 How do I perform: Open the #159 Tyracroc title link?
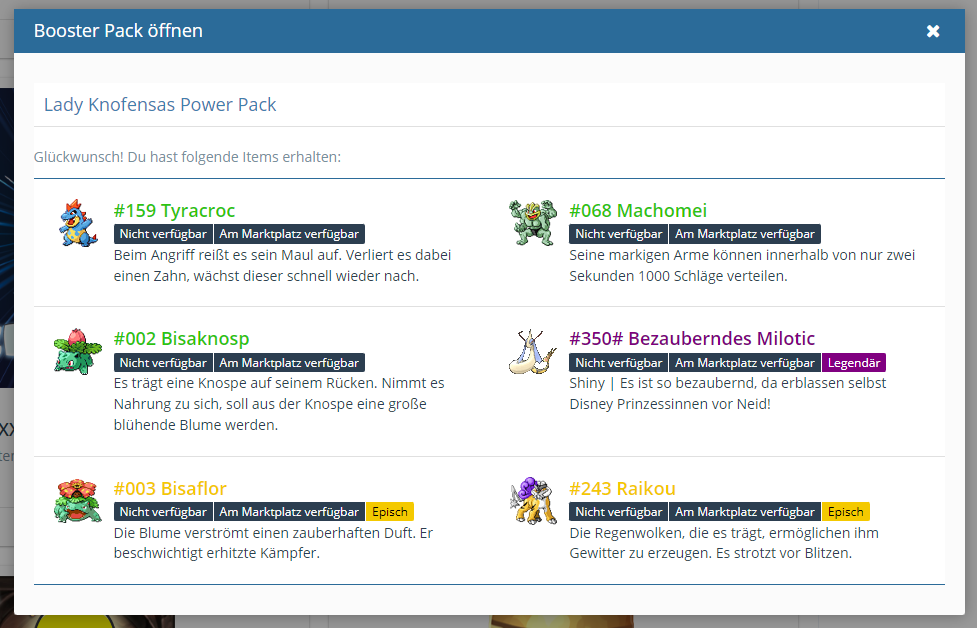[175, 211]
